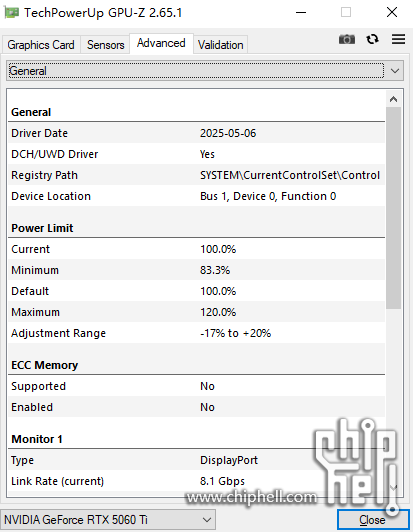Open the hamburger menu icon
This screenshot has width=413, height=532.
click(398, 39)
